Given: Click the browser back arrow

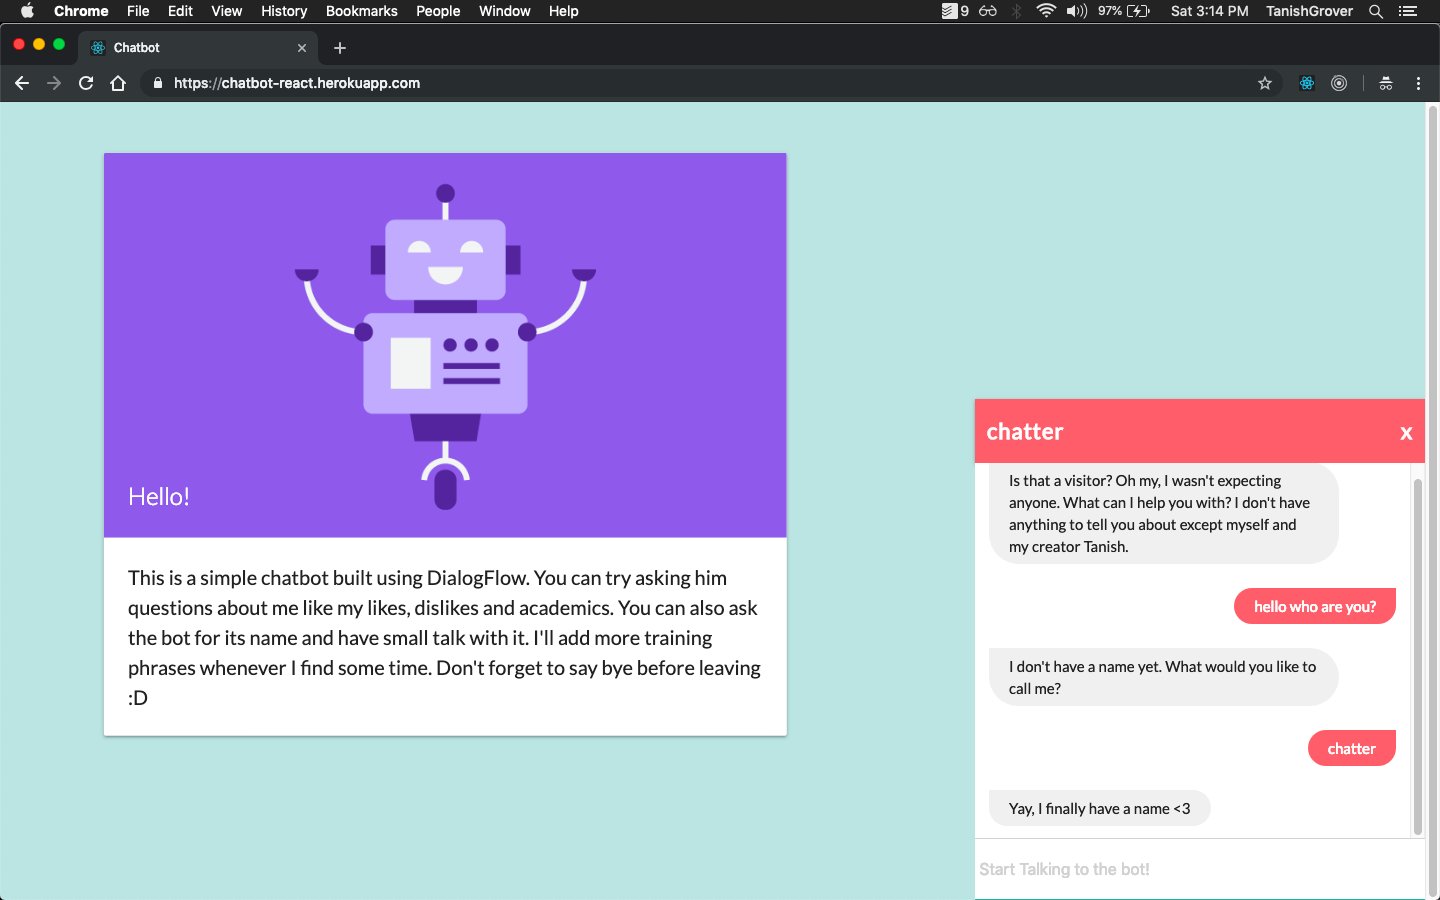Looking at the screenshot, I should 22,83.
